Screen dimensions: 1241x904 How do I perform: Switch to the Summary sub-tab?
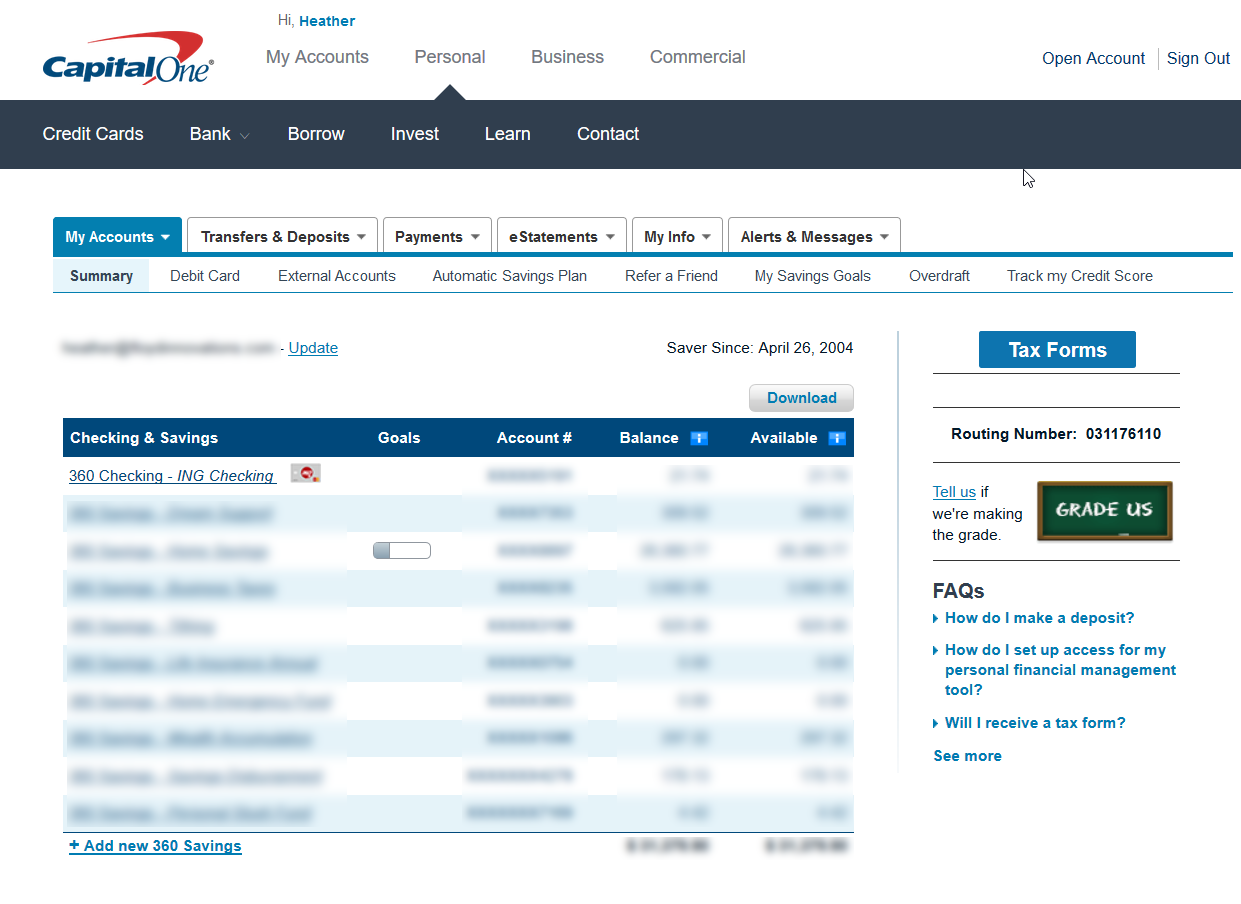coord(101,276)
